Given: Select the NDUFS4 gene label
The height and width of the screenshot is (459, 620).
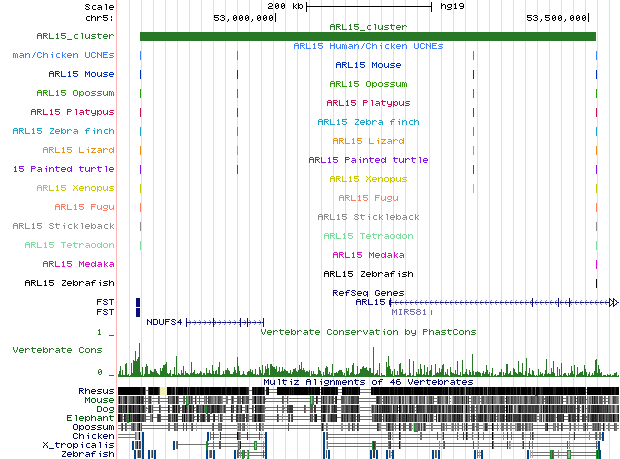Looking at the screenshot, I should tap(164, 322).
